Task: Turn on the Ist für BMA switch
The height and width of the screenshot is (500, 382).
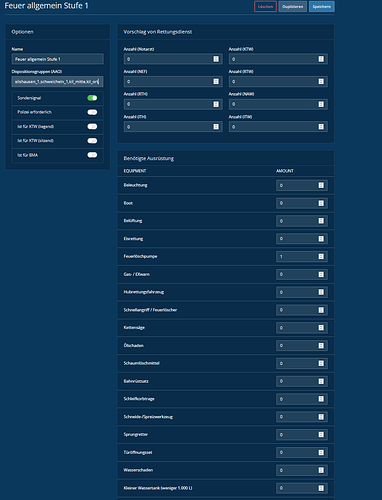Action: point(92,155)
